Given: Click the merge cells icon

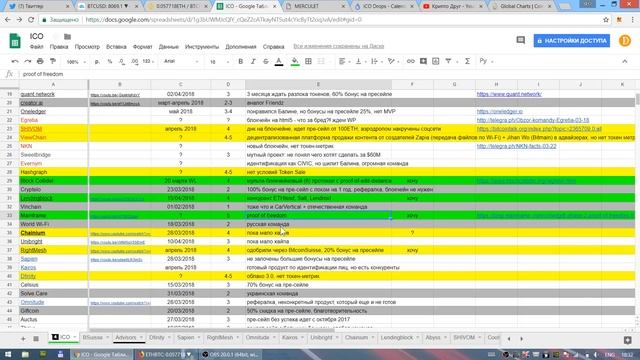Looking at the screenshot, I should (321, 61).
